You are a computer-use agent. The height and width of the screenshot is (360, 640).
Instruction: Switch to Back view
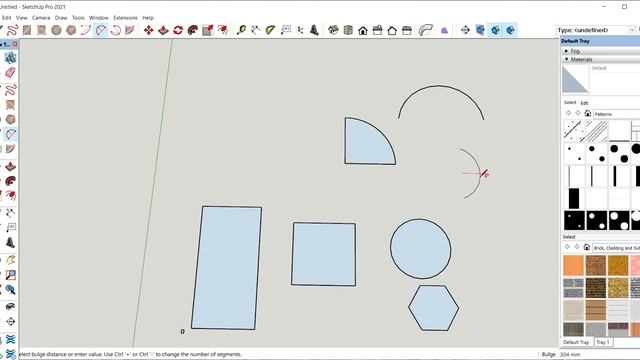pos(392,30)
